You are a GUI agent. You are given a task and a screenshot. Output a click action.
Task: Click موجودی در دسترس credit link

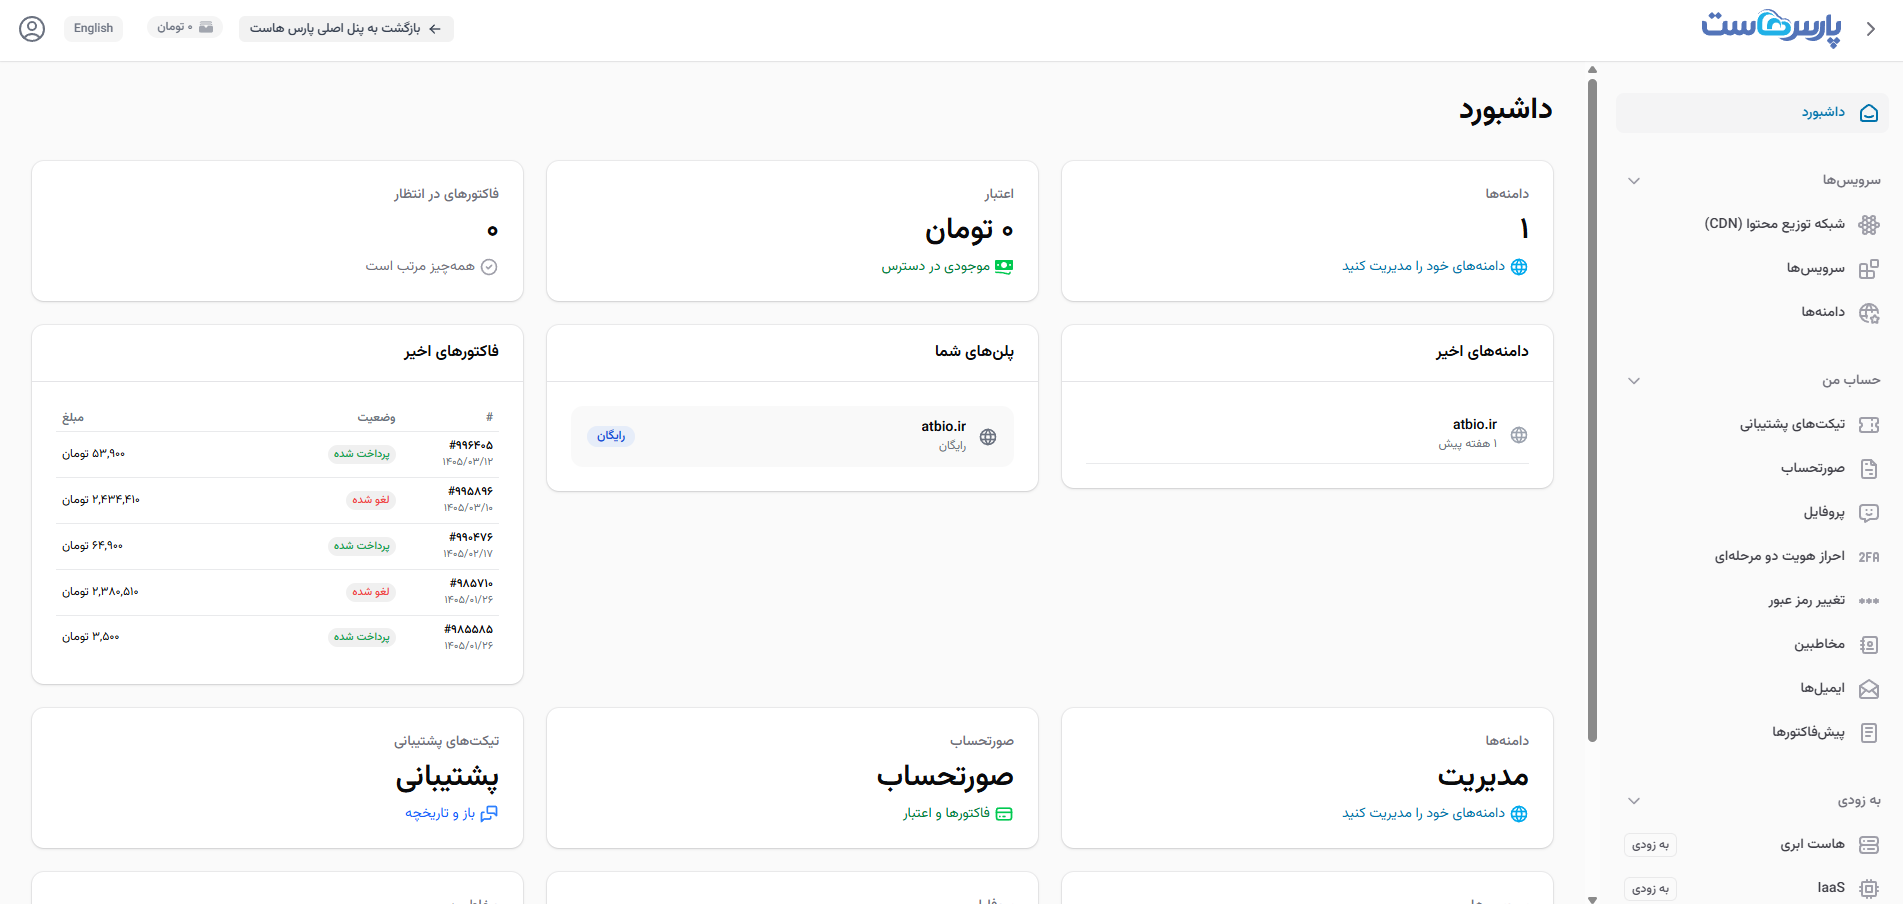pos(935,266)
